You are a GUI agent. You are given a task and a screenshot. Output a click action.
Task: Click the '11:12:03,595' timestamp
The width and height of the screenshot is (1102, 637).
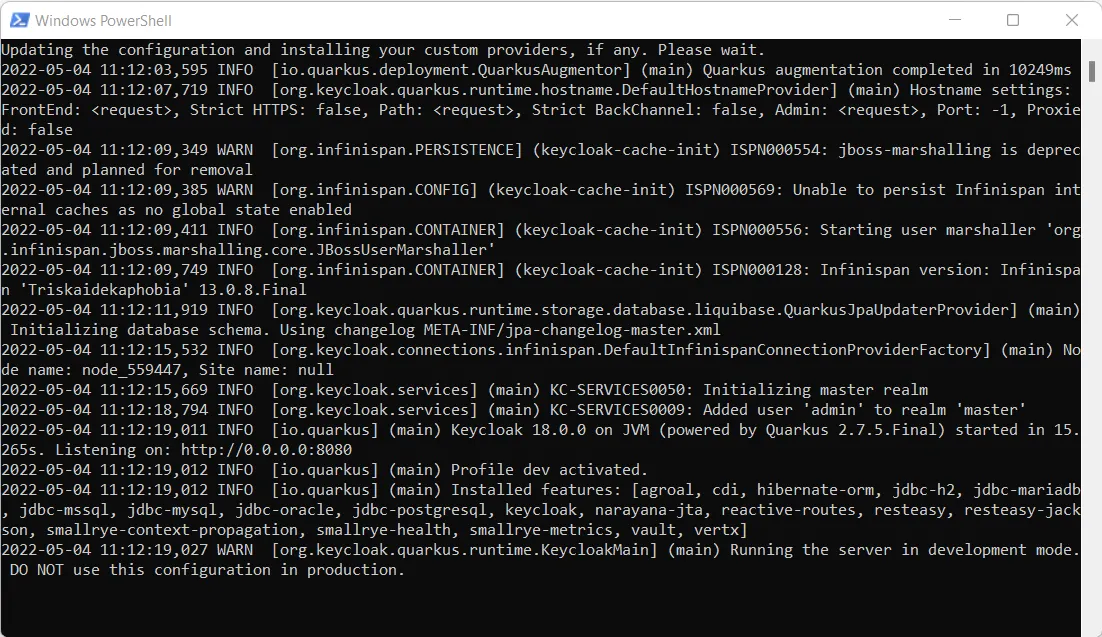coord(154,70)
